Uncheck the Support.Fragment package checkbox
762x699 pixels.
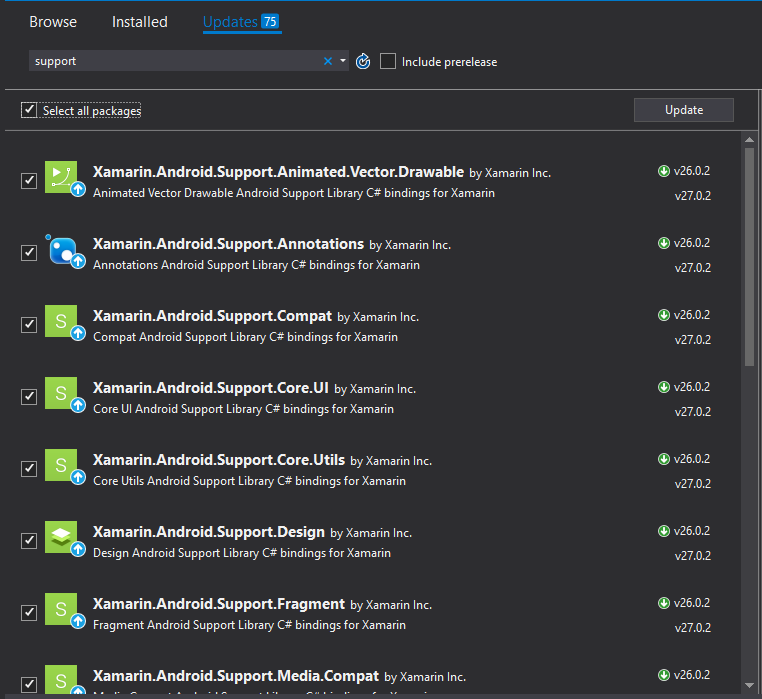click(29, 612)
